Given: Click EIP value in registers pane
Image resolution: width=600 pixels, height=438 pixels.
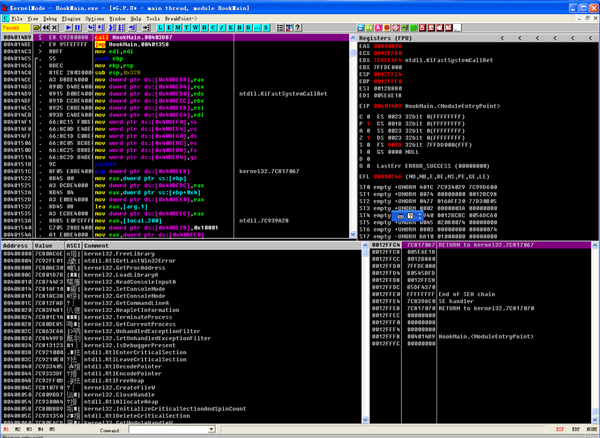Looking at the screenshot, I should pyautogui.click(x=387, y=106).
